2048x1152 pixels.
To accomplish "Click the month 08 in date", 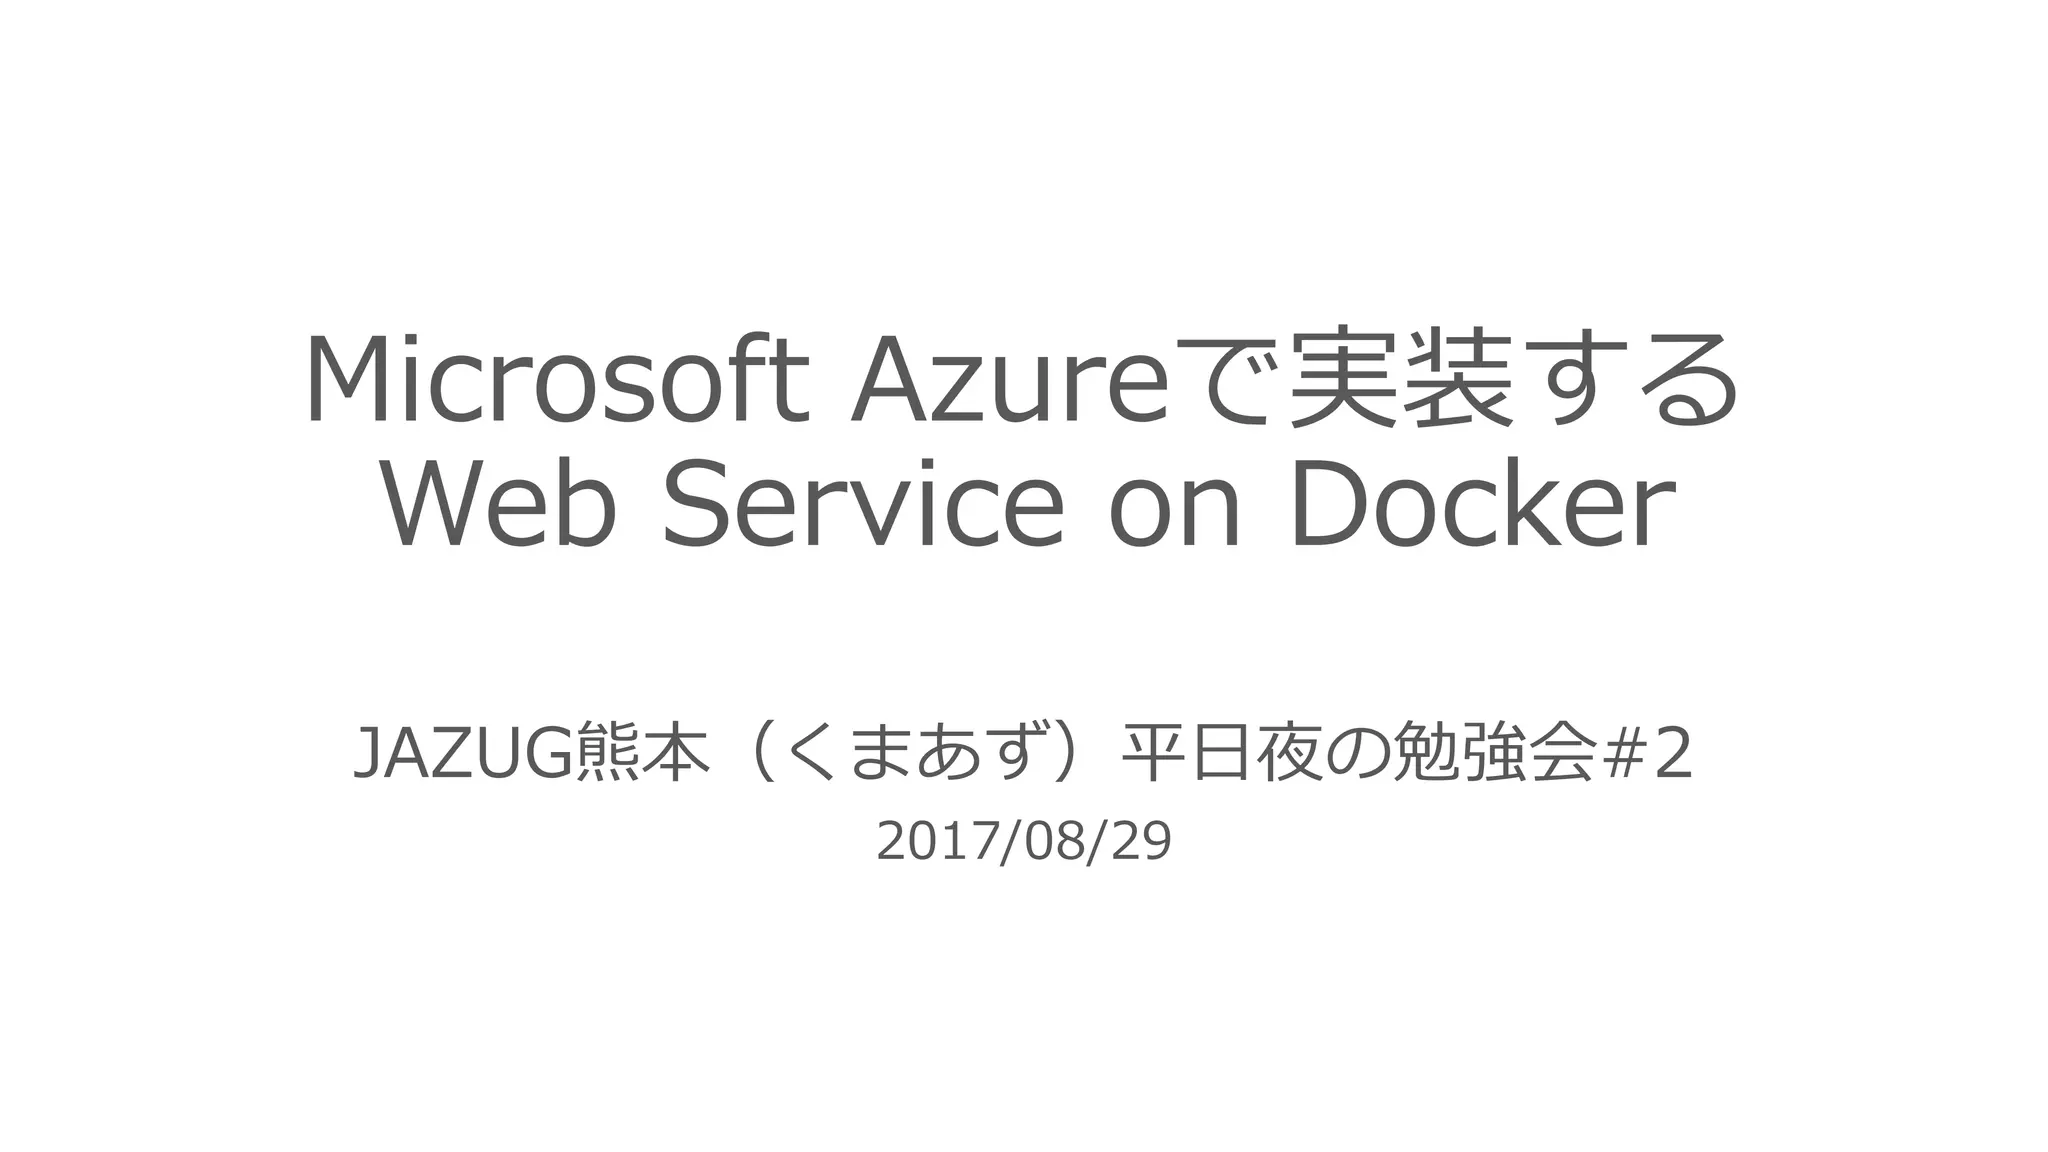I will click(1047, 842).
